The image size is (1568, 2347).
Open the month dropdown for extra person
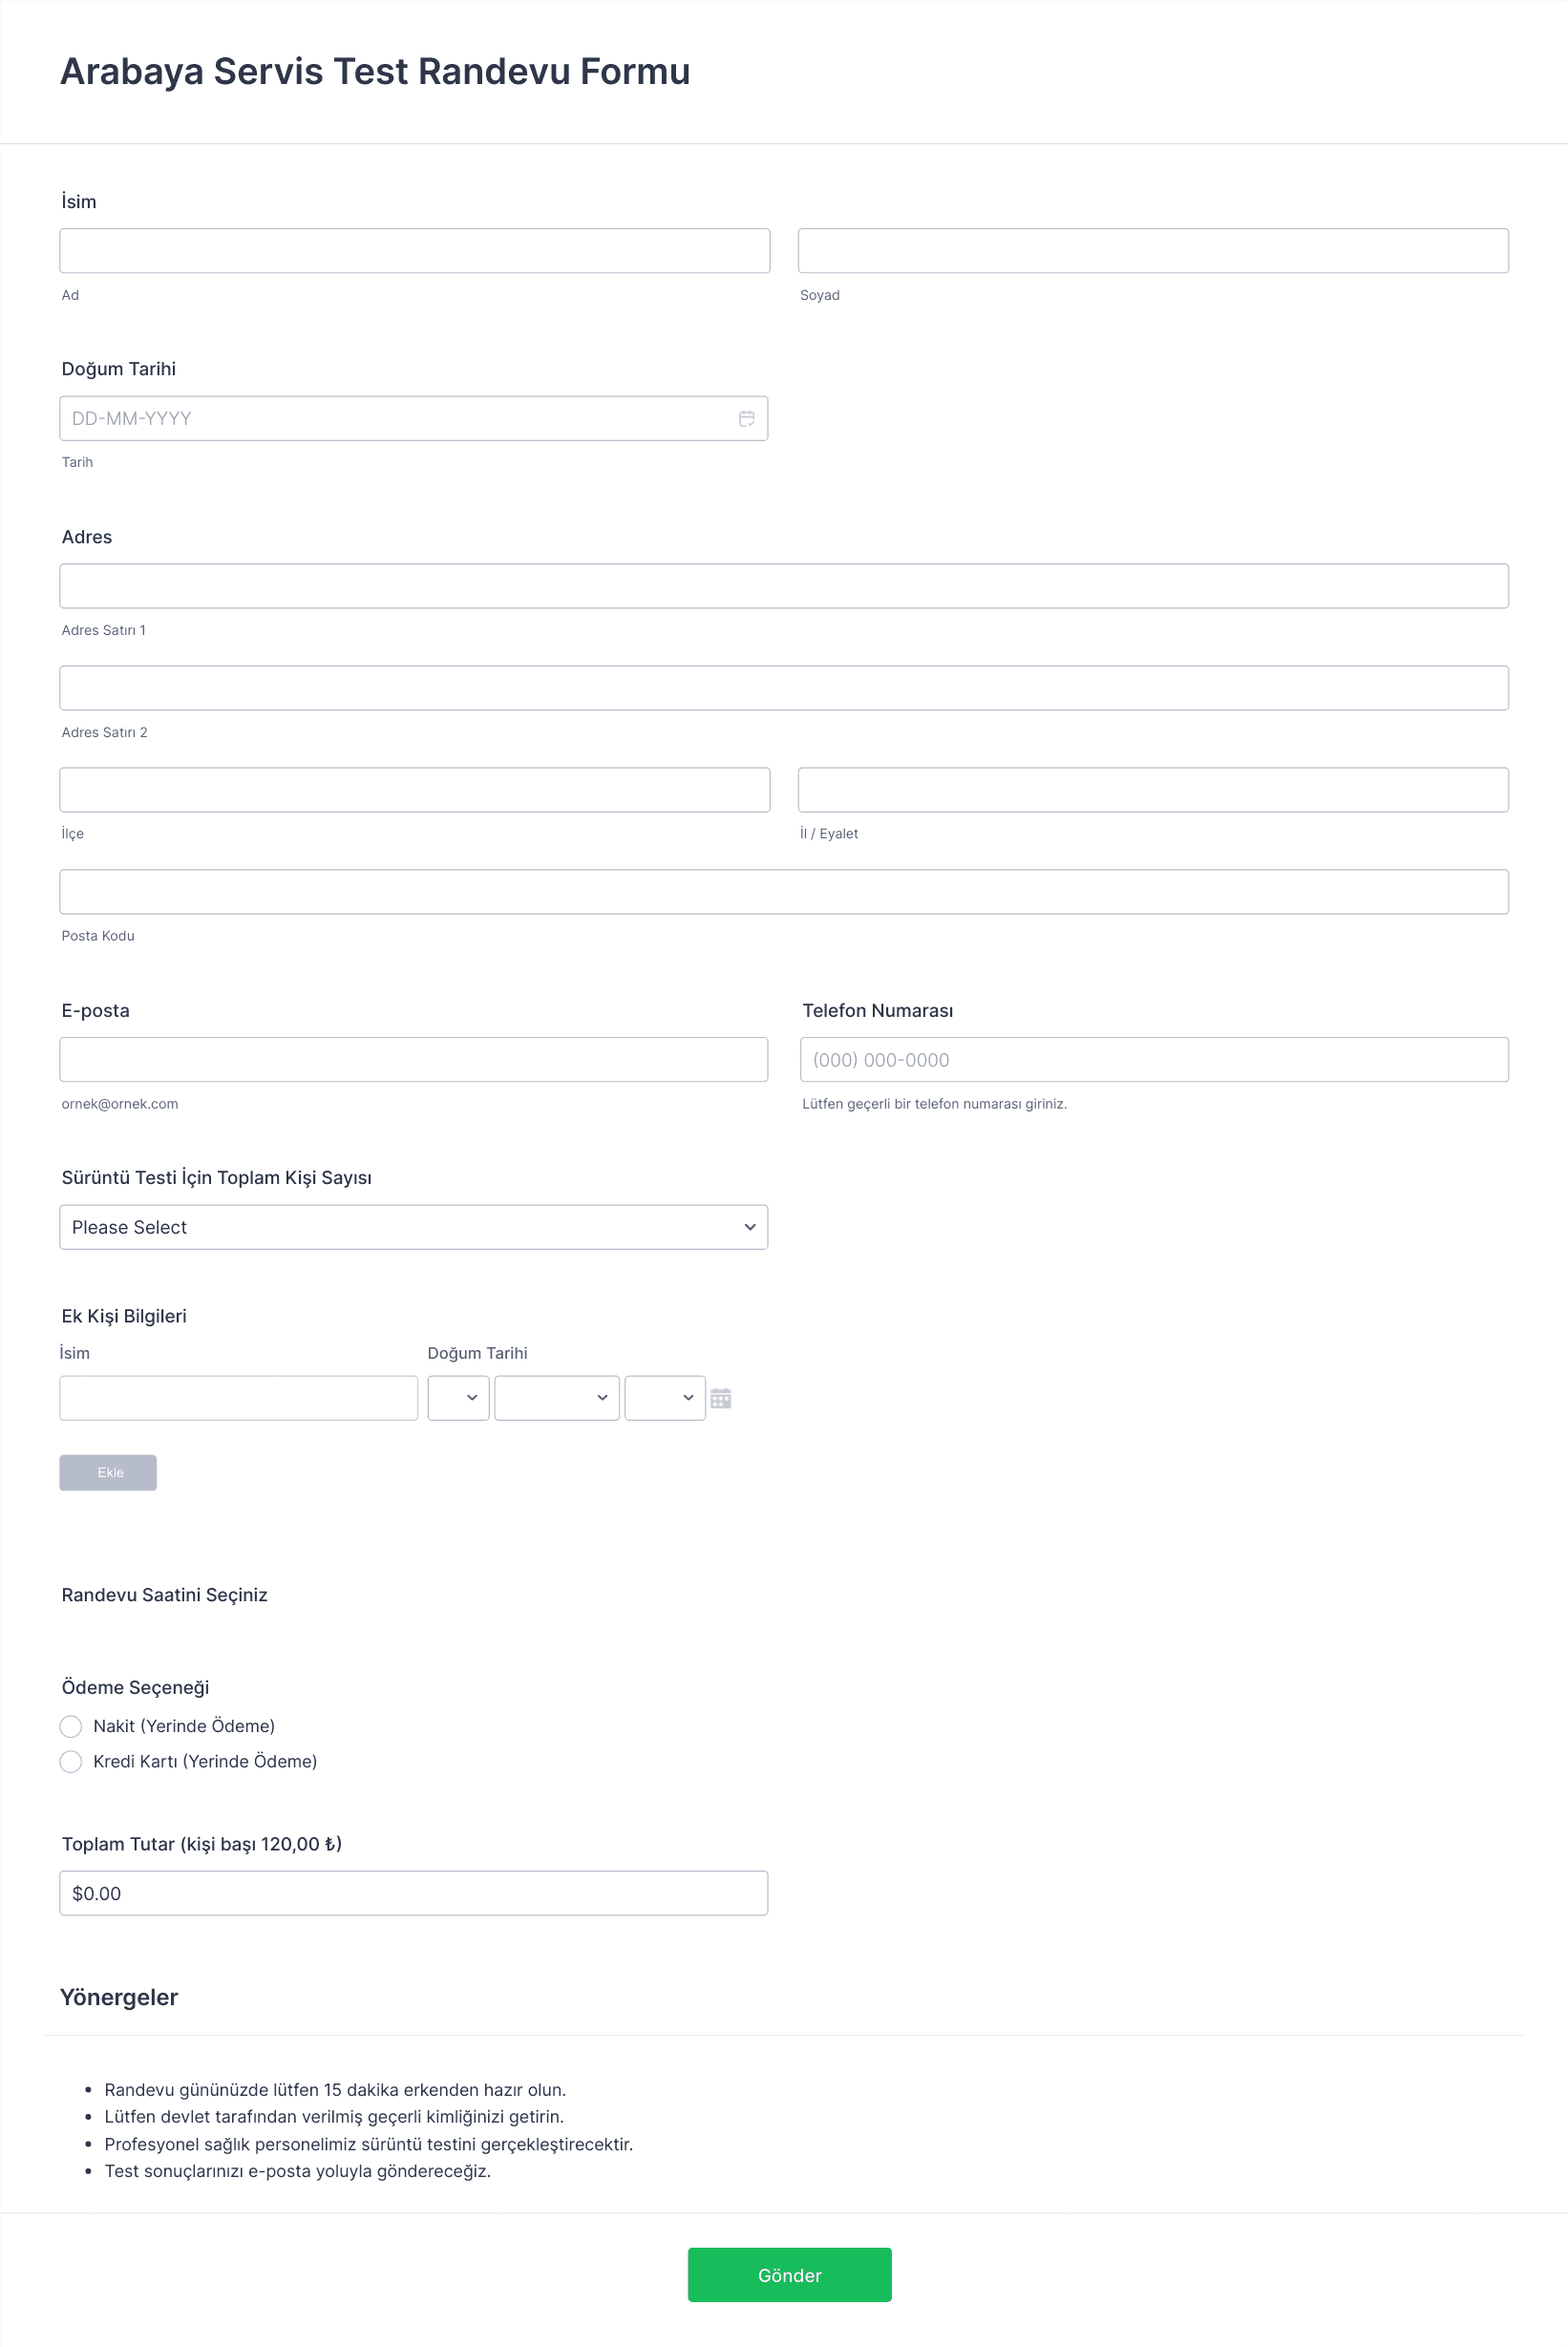pos(556,1398)
